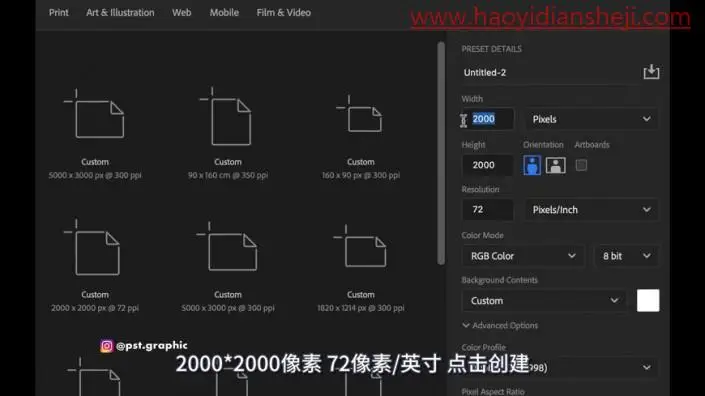This screenshot has width=705, height=396.
Task: Open the Pixels/Inch resolution unit dropdown
Action: point(591,209)
